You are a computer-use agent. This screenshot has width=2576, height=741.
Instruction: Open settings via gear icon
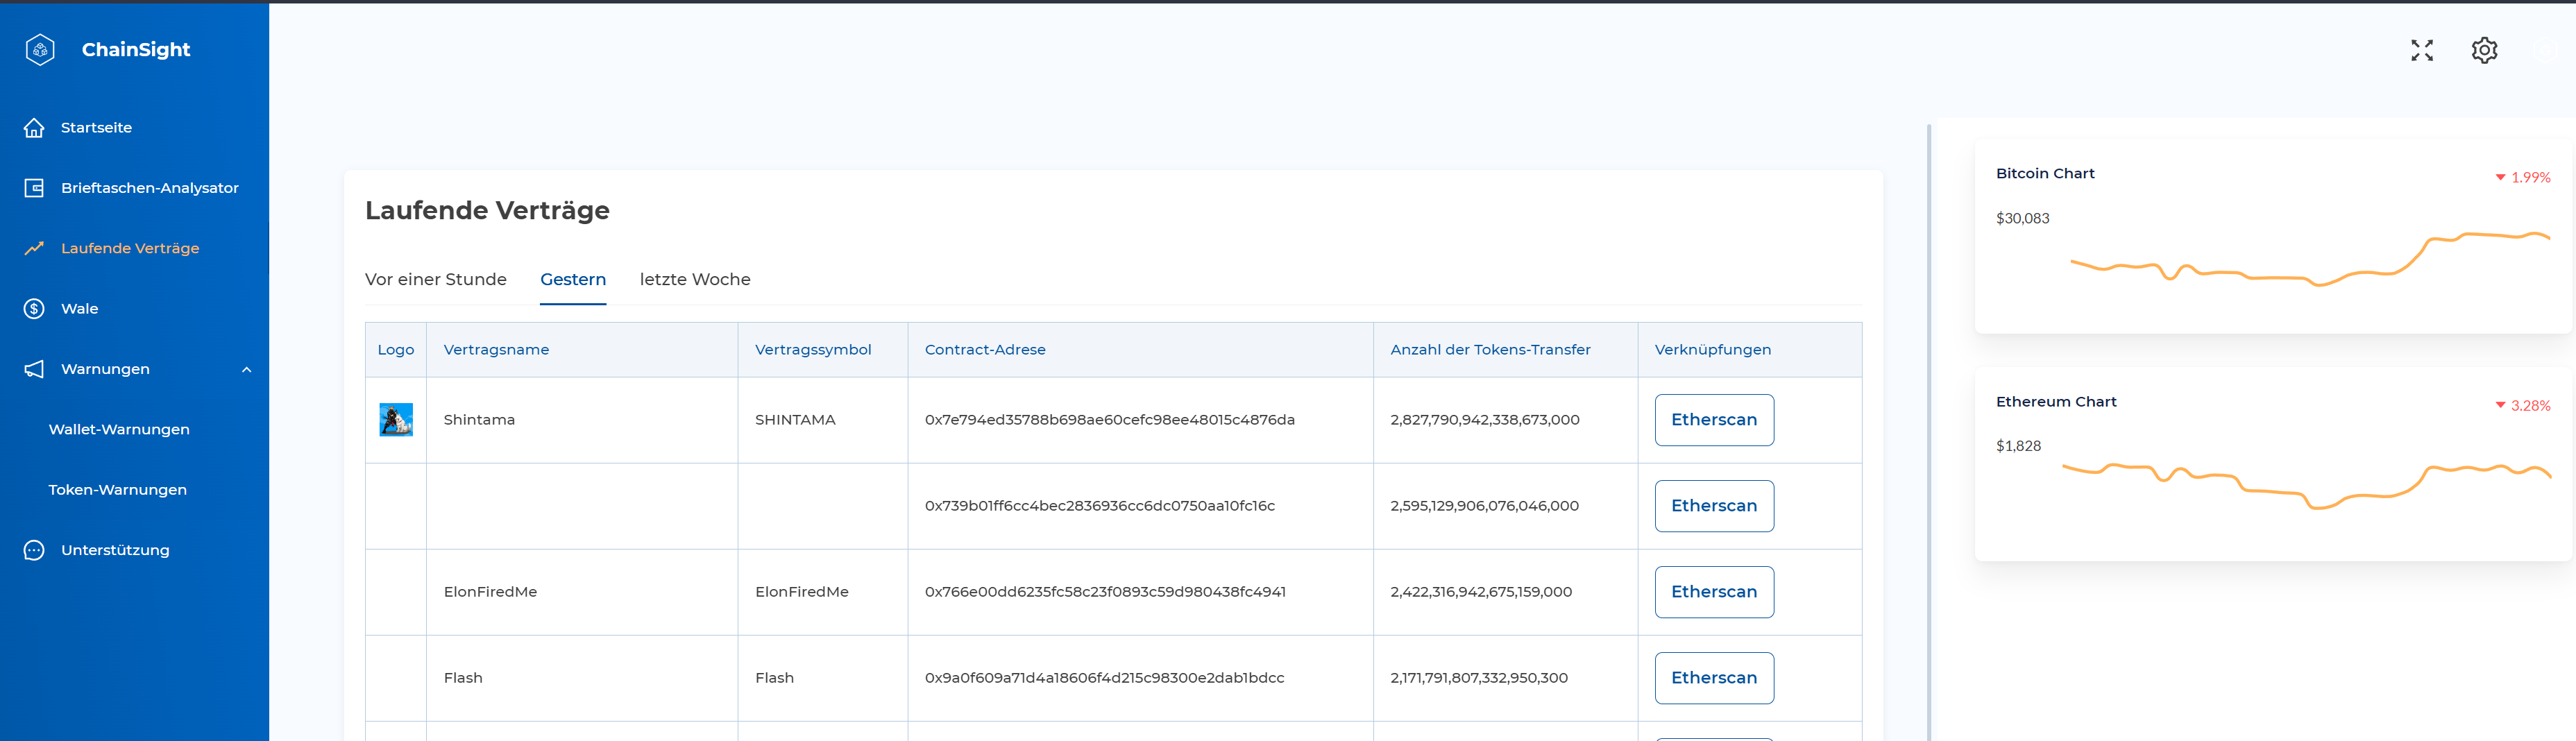pos(2484,50)
